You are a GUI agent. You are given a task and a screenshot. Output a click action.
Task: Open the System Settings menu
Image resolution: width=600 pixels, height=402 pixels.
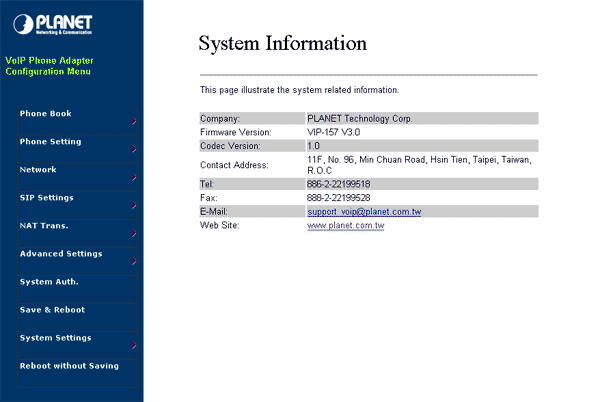tap(55, 338)
